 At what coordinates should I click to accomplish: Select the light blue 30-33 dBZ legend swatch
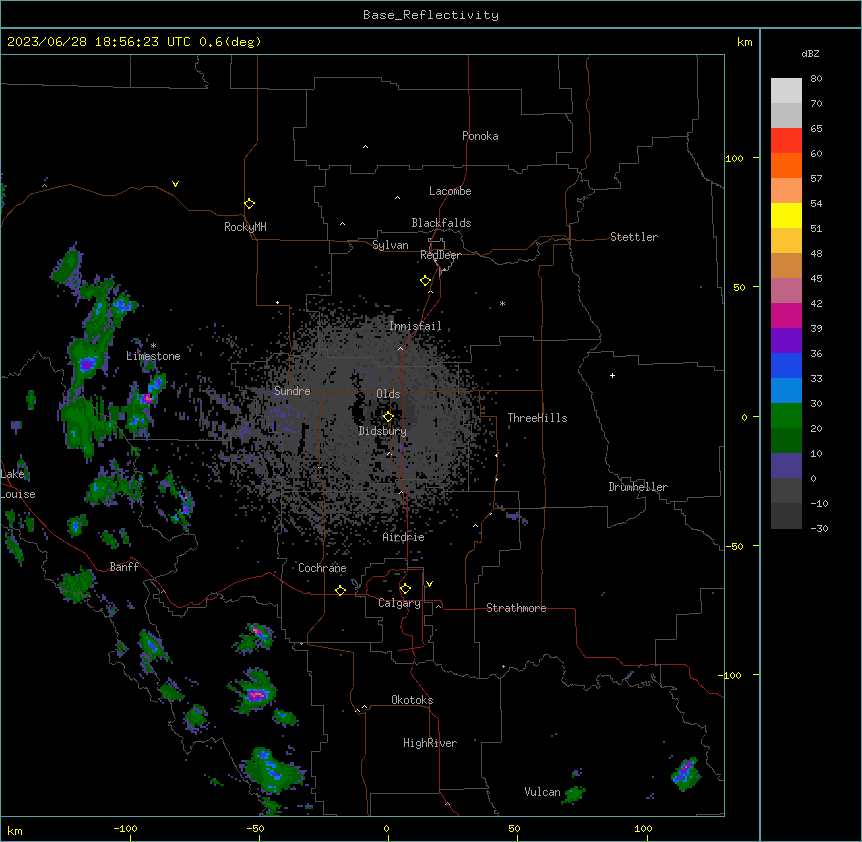pyautogui.click(x=786, y=391)
